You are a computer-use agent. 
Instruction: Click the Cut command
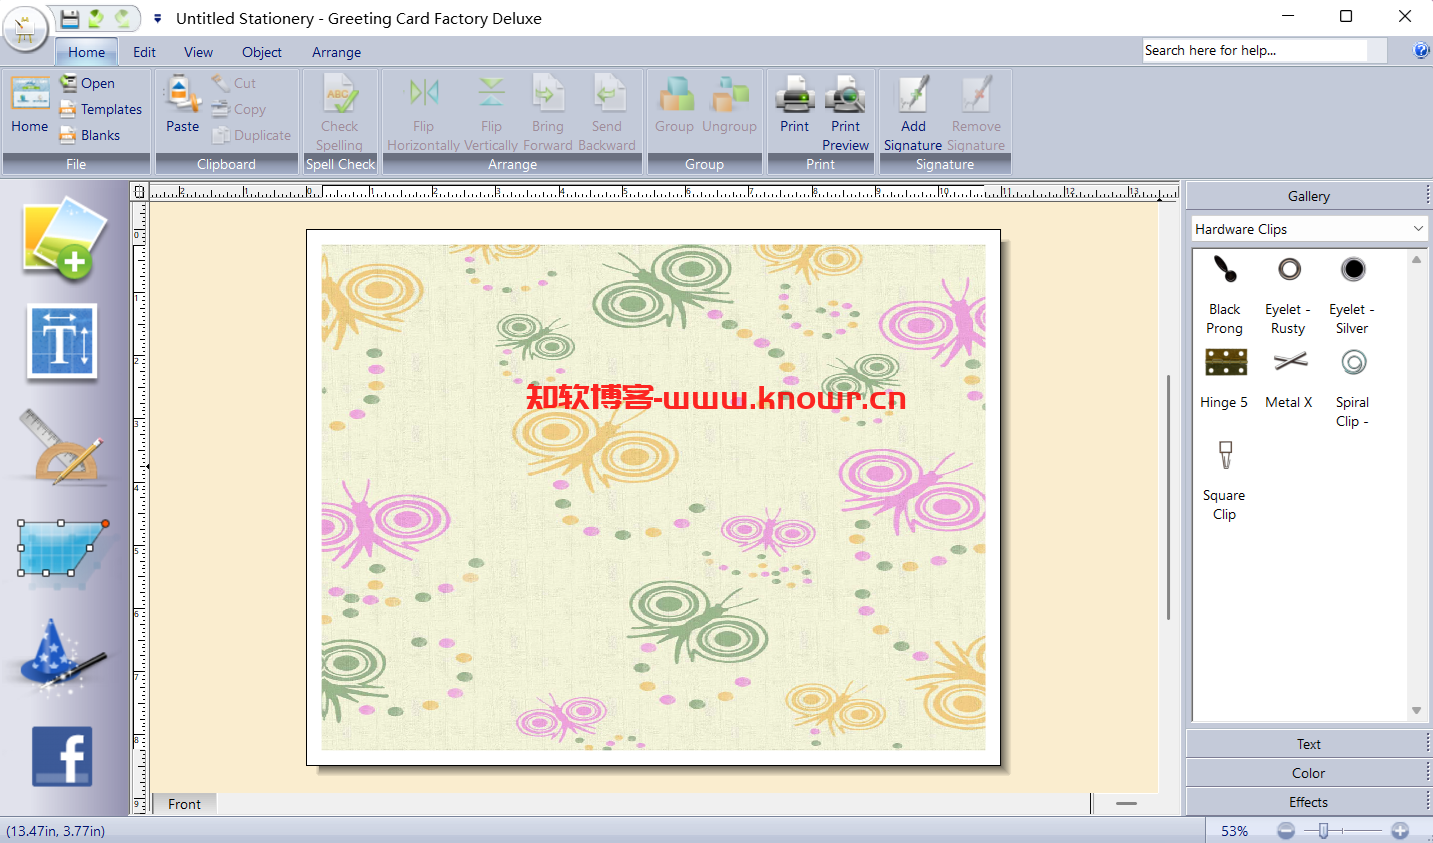(234, 83)
